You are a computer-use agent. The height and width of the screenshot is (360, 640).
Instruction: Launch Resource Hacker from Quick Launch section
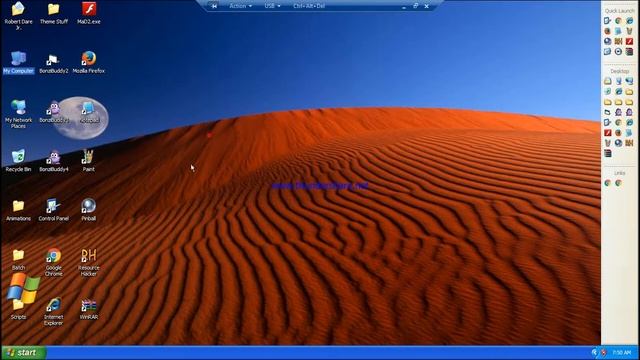coord(618,41)
